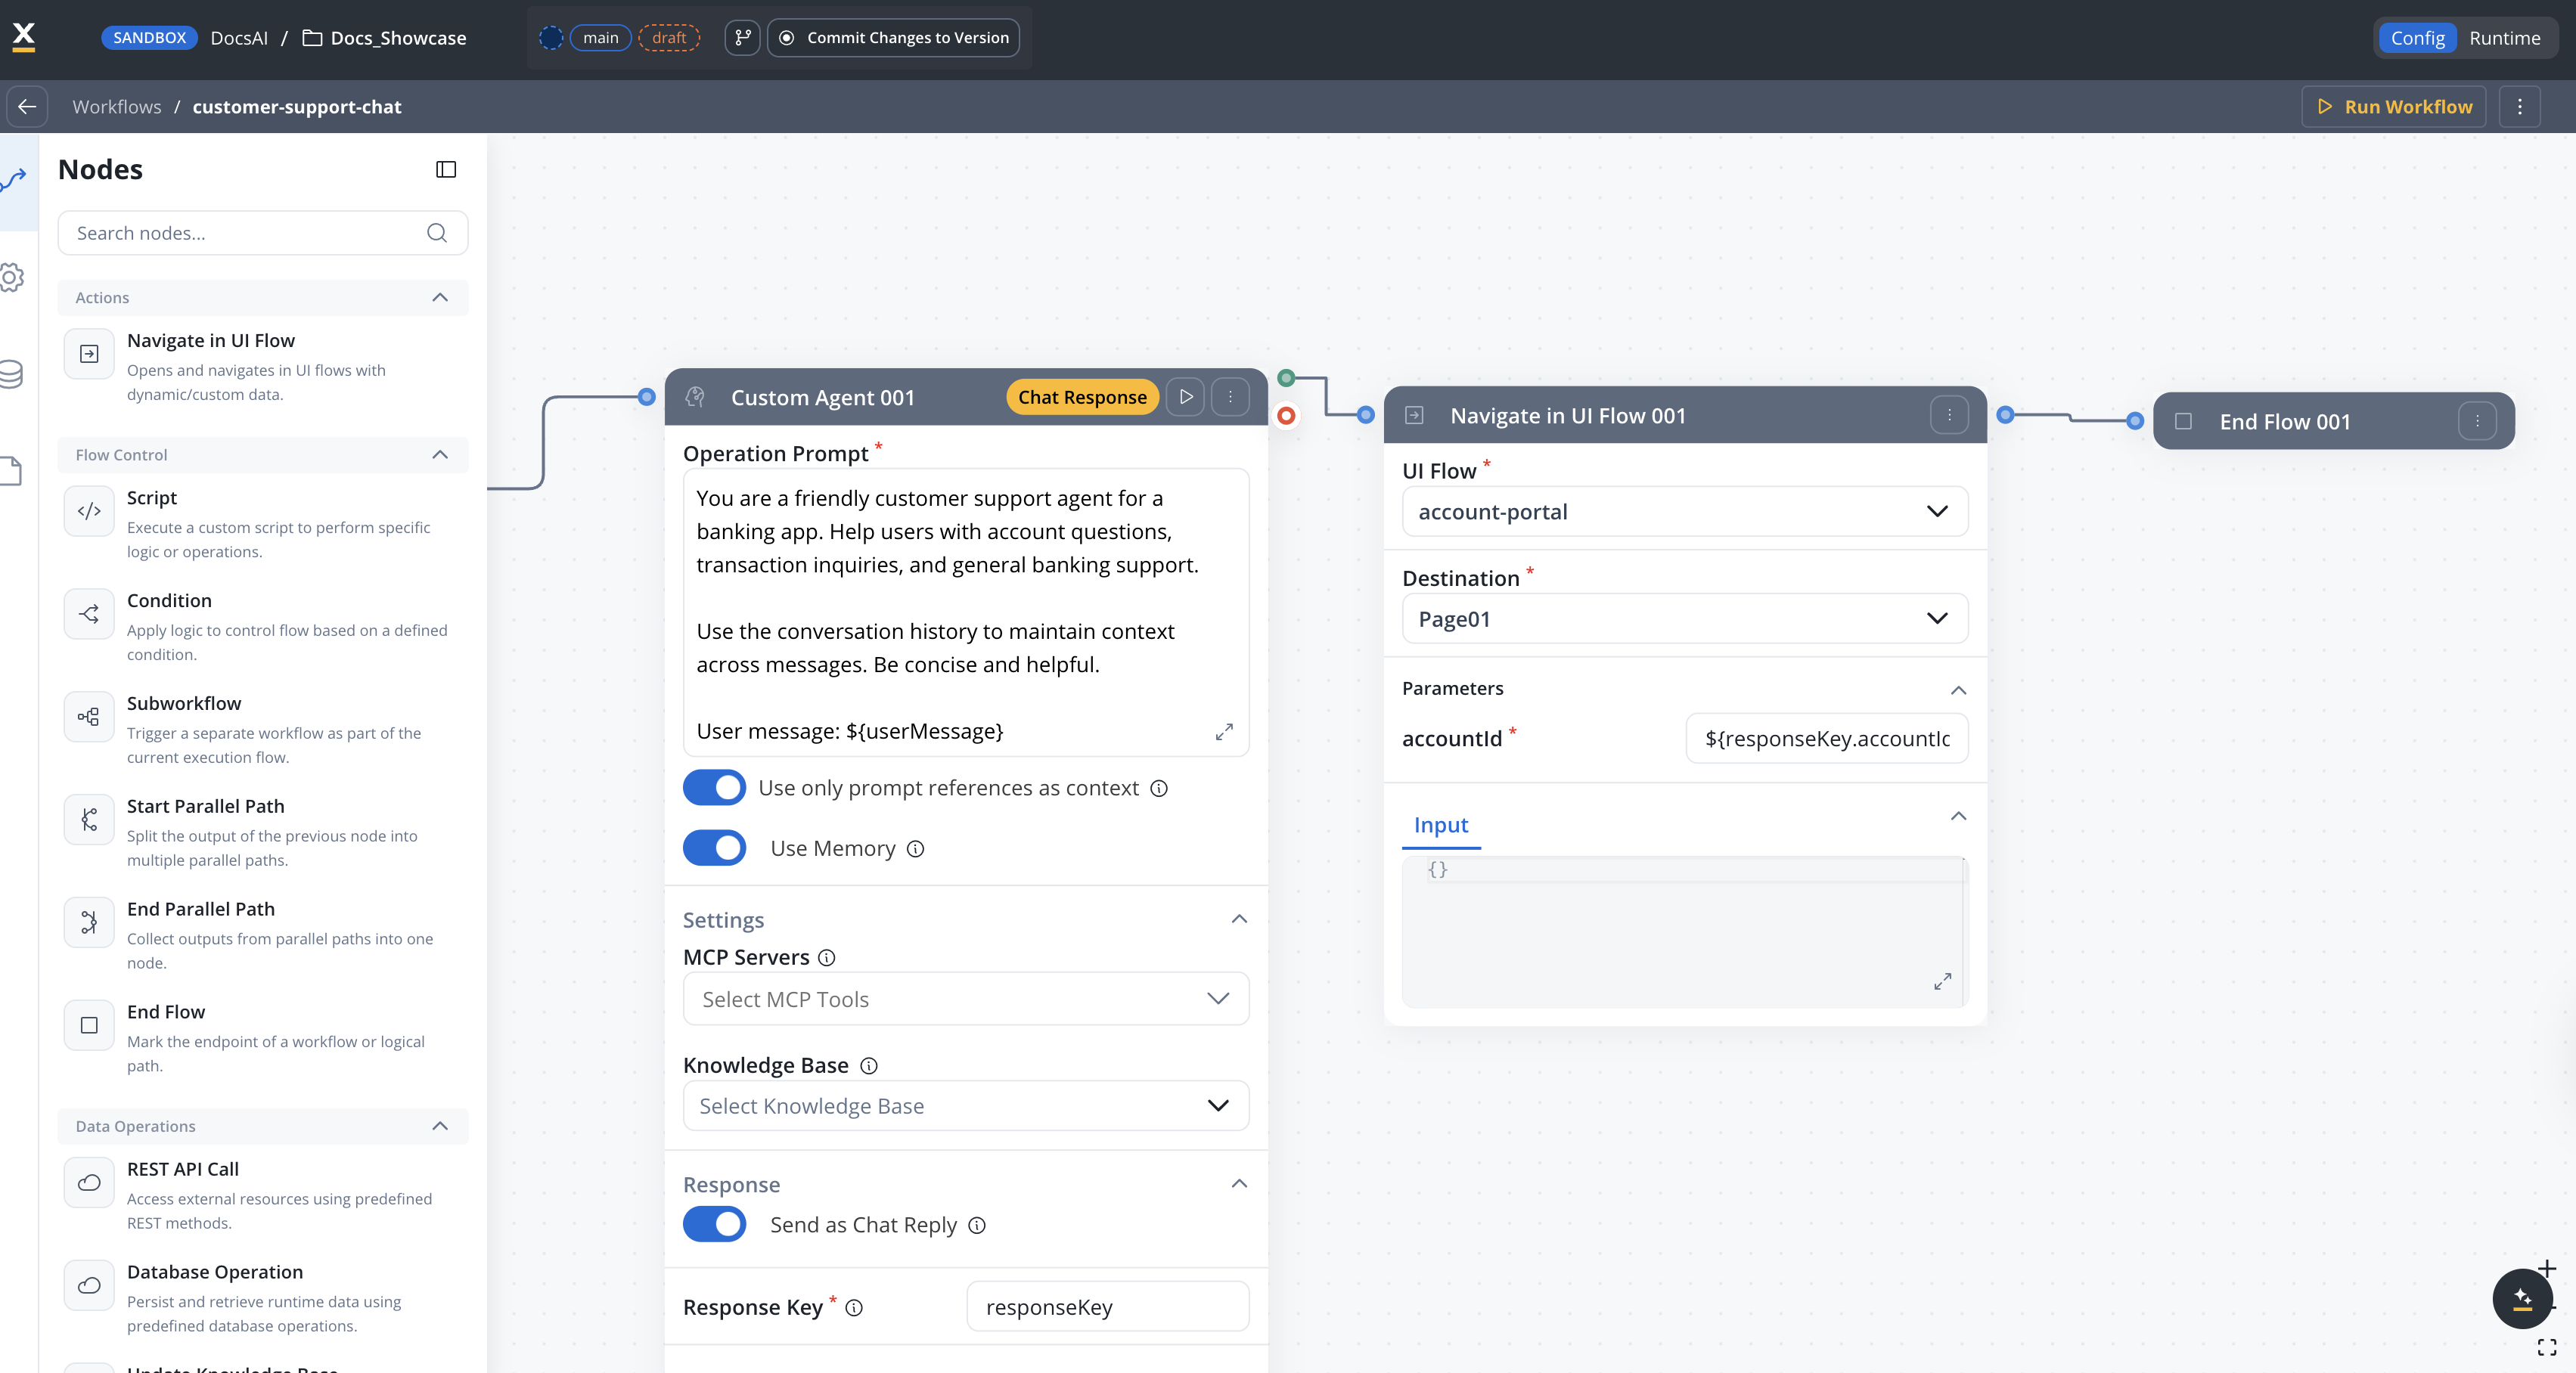Turn off Send as Chat Reply
The height and width of the screenshot is (1373, 2576).
(x=714, y=1225)
